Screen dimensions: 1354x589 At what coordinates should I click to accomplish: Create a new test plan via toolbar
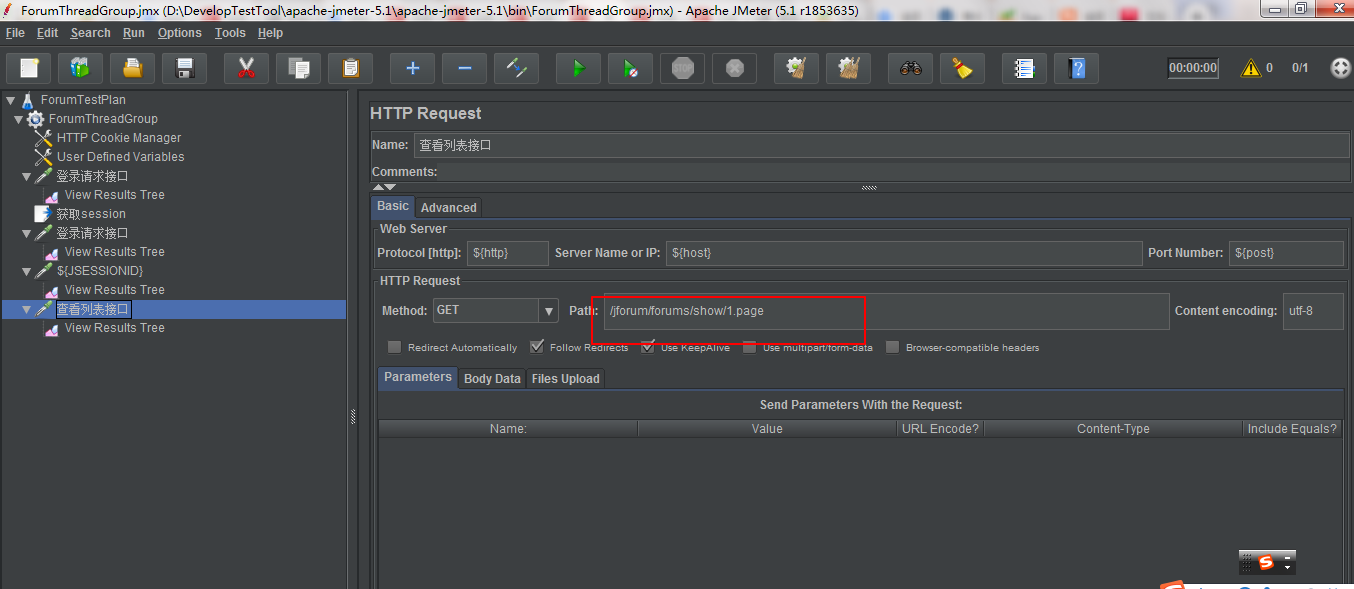click(x=28, y=68)
